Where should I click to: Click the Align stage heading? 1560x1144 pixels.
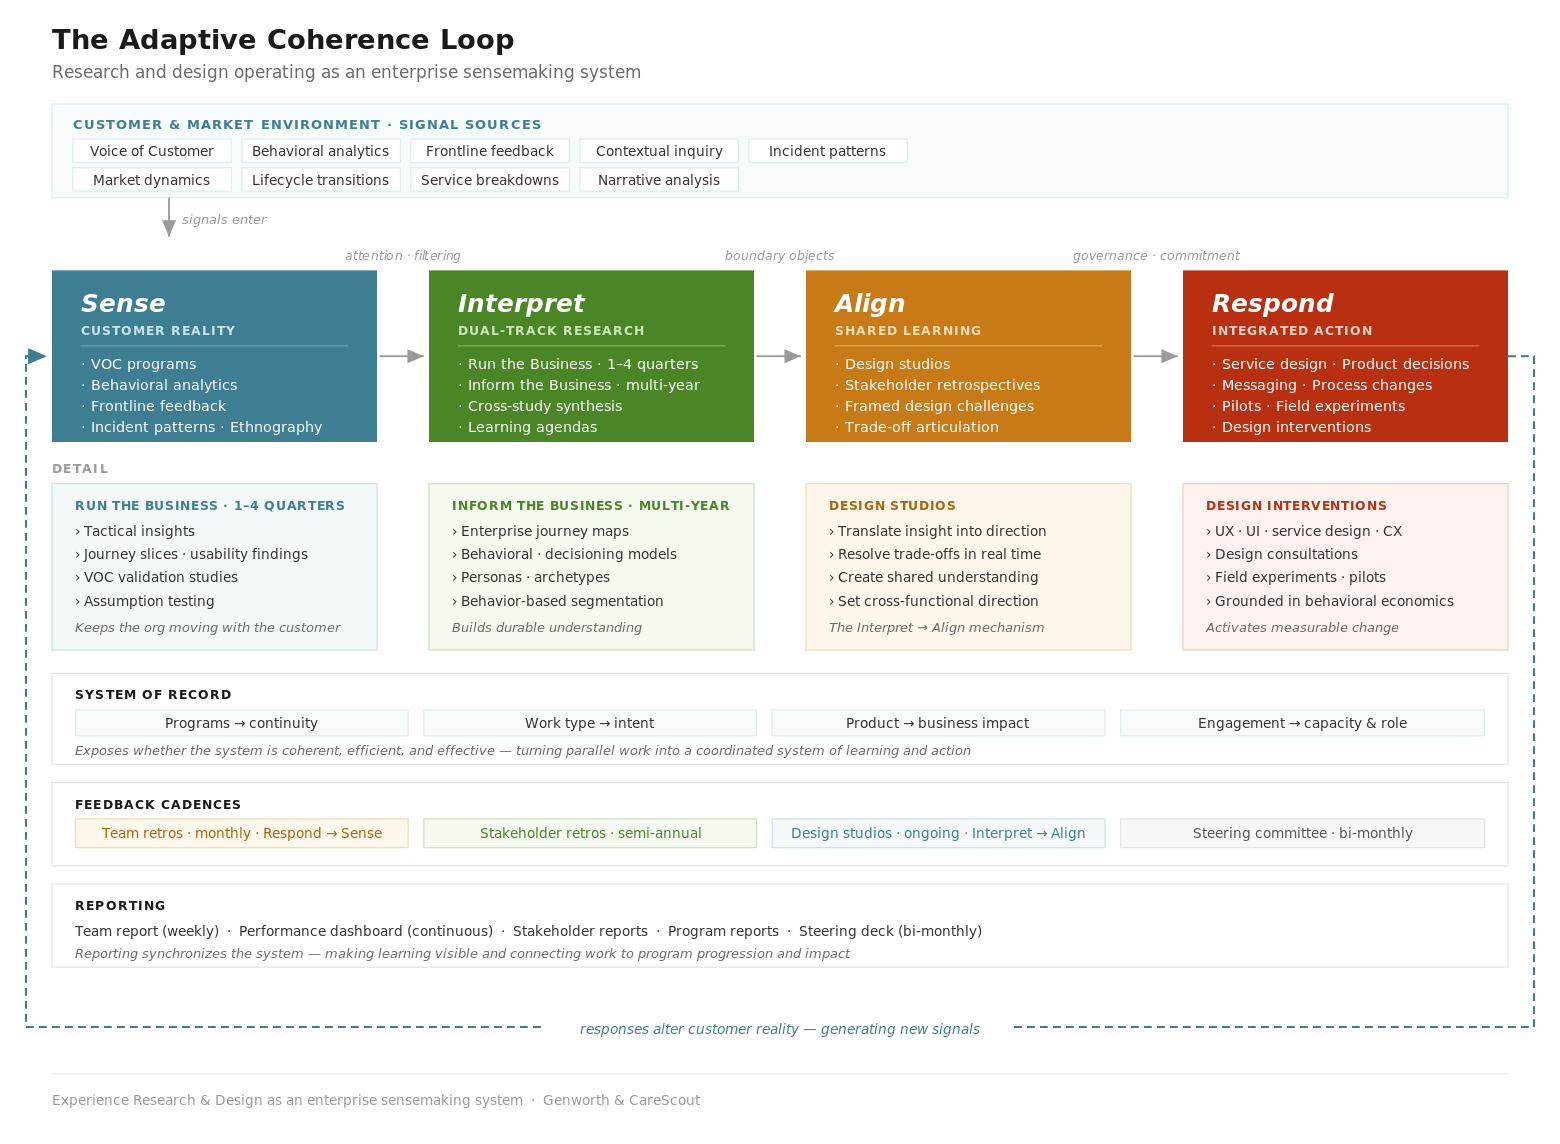tap(870, 303)
